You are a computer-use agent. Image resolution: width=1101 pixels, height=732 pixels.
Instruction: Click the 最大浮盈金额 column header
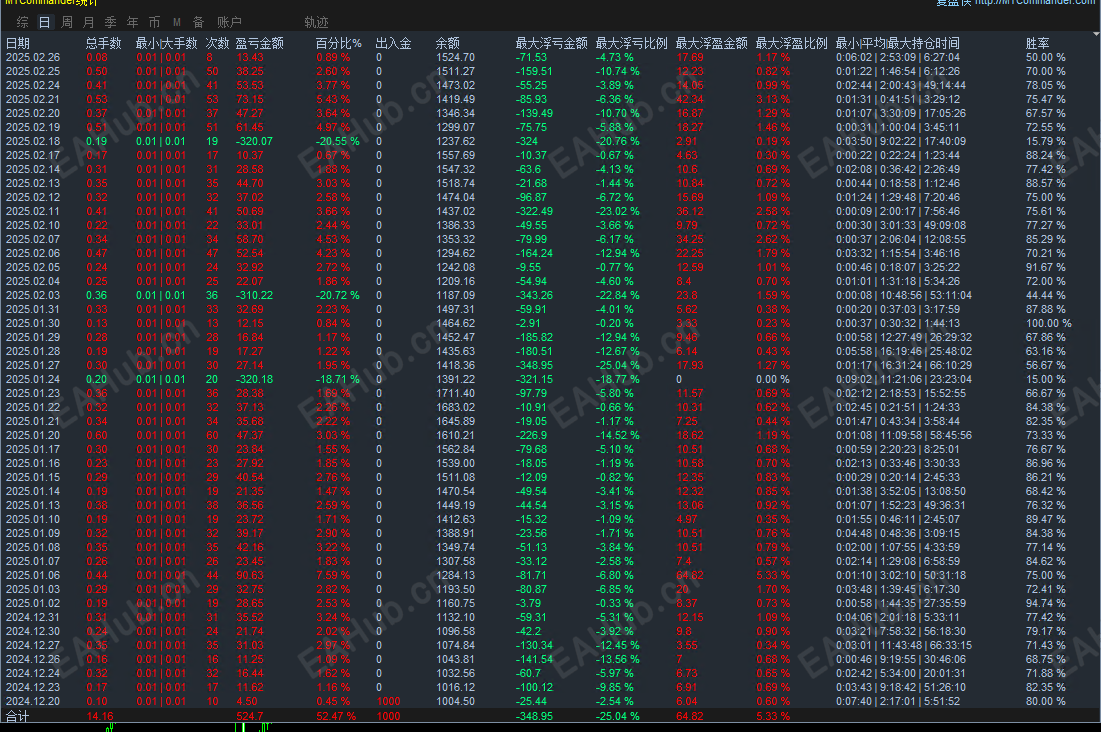[712, 44]
